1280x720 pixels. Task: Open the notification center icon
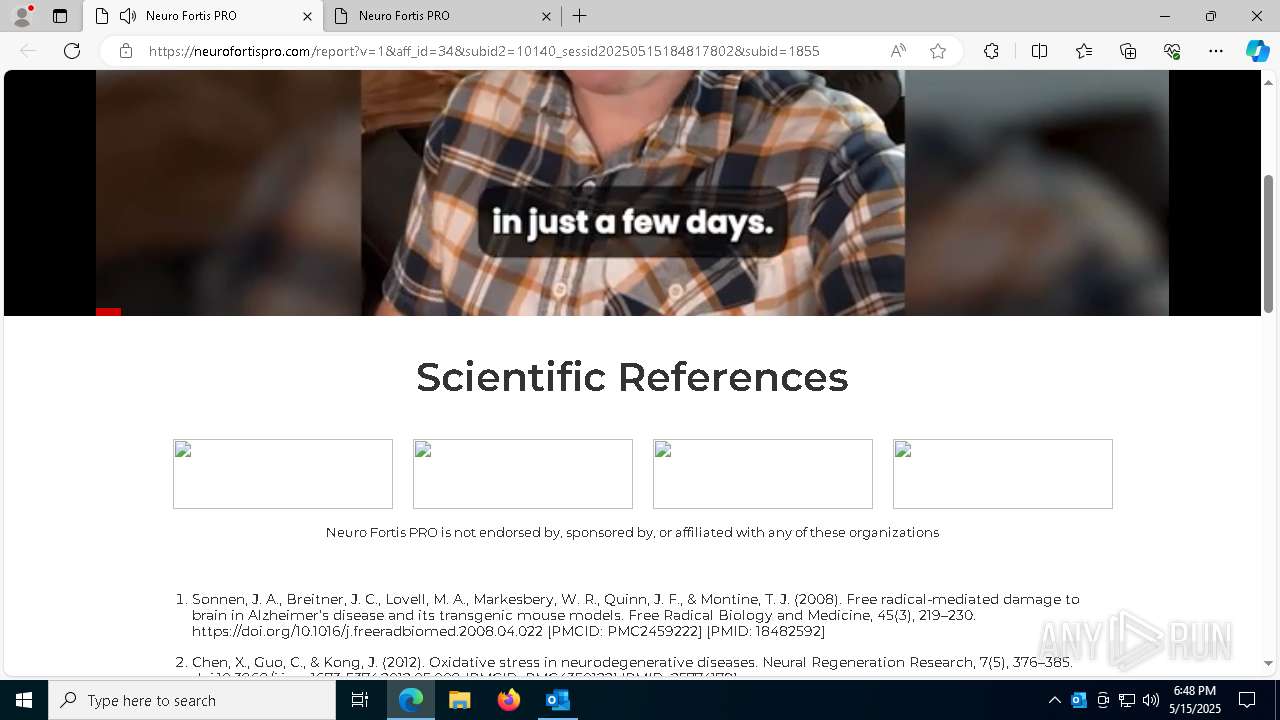(x=1247, y=700)
